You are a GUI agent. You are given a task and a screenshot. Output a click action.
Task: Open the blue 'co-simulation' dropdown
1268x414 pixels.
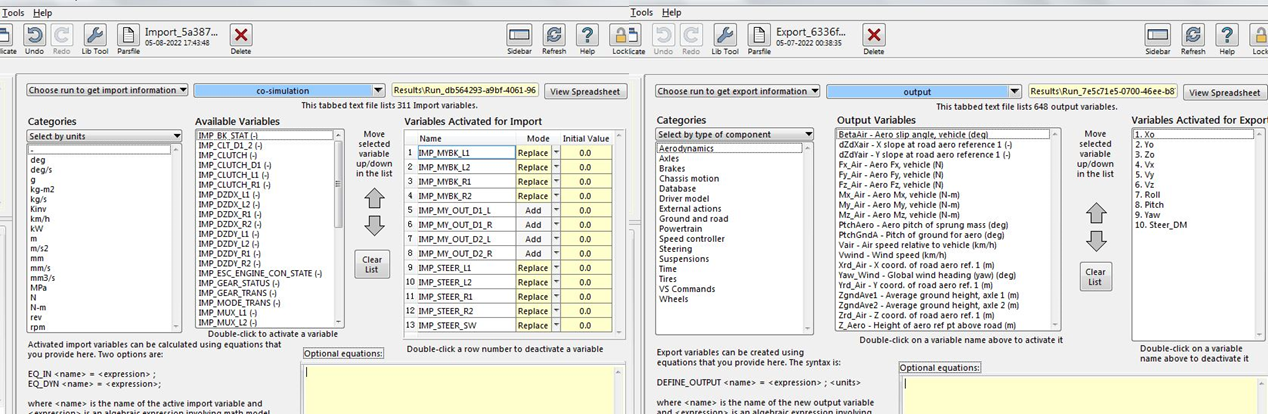pos(290,91)
